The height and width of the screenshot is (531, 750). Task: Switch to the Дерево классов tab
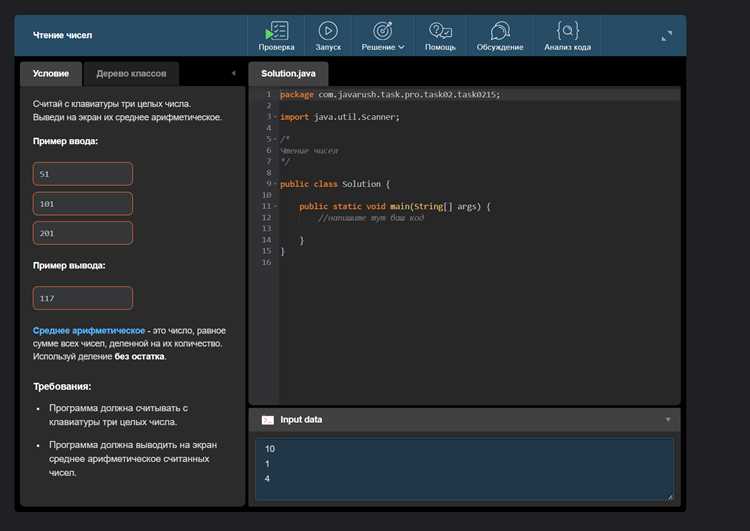[x=131, y=74]
